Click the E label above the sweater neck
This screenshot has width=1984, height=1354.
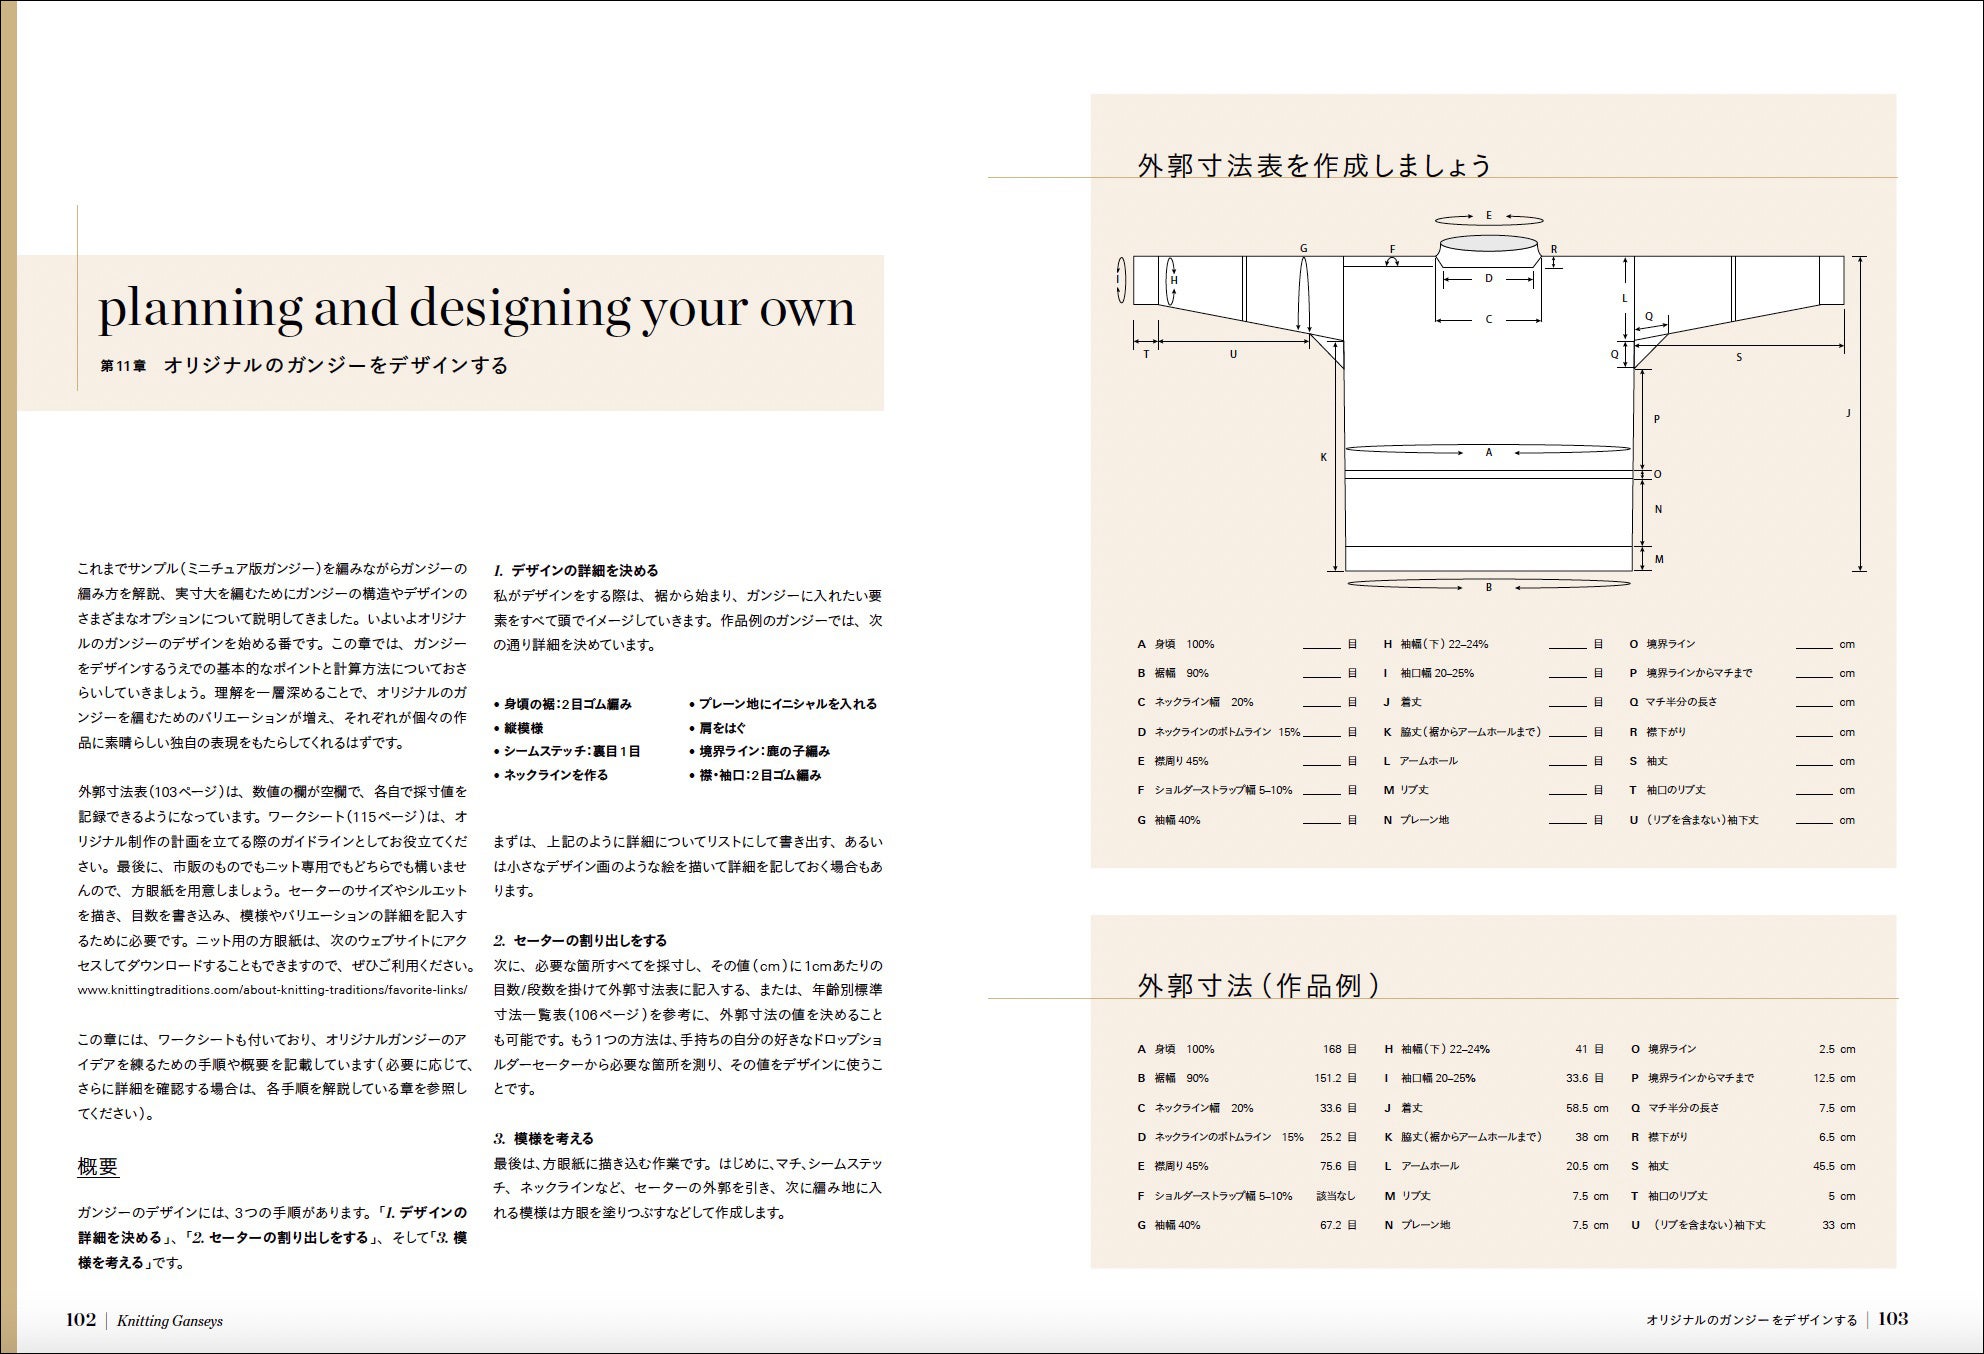(x=1488, y=215)
